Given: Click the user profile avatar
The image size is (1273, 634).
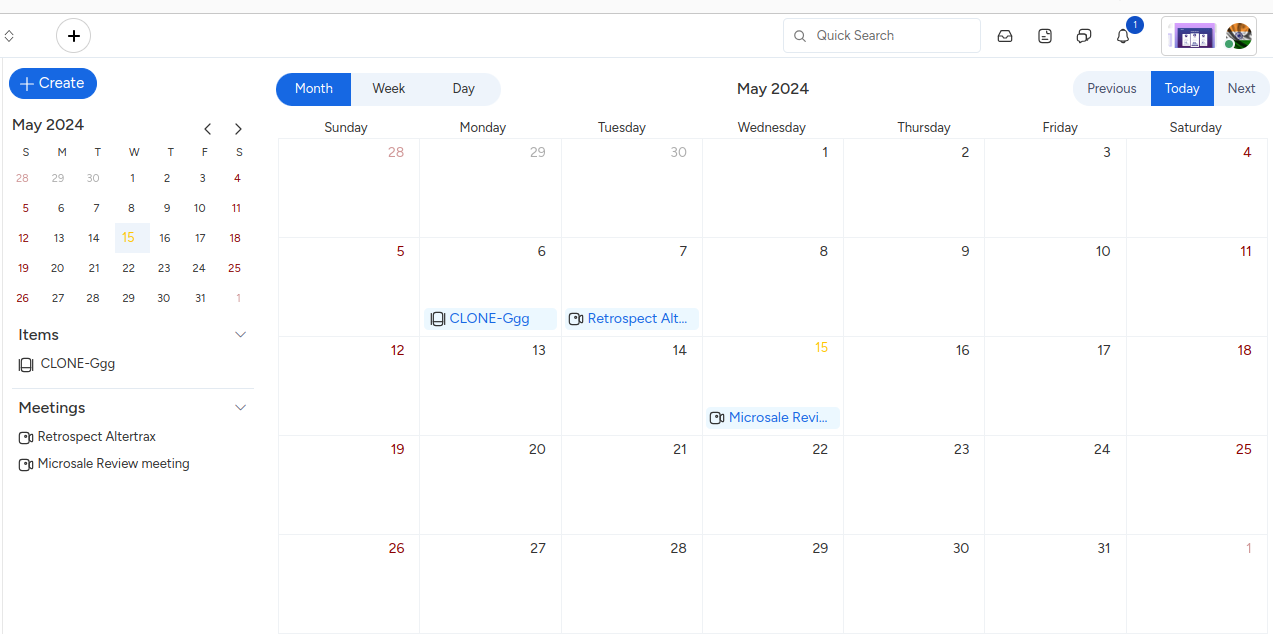Looking at the screenshot, I should pyautogui.click(x=1238, y=36).
